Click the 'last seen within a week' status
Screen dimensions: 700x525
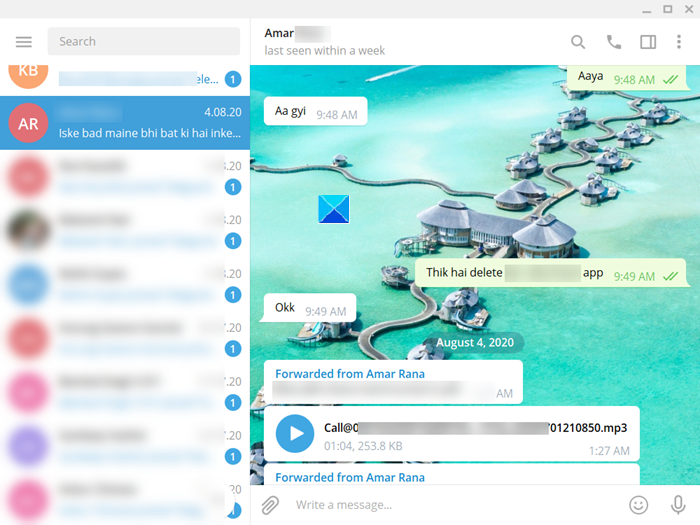tap(324, 50)
